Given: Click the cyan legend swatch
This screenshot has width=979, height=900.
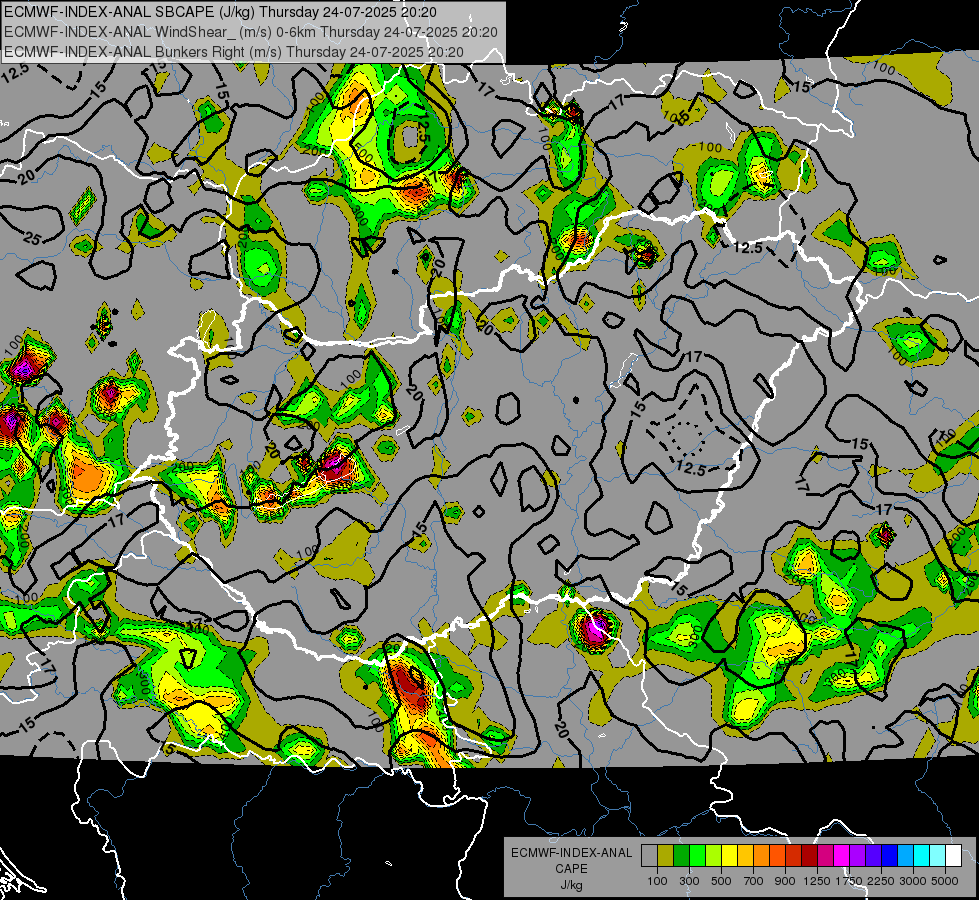Looking at the screenshot, I should tap(922, 856).
